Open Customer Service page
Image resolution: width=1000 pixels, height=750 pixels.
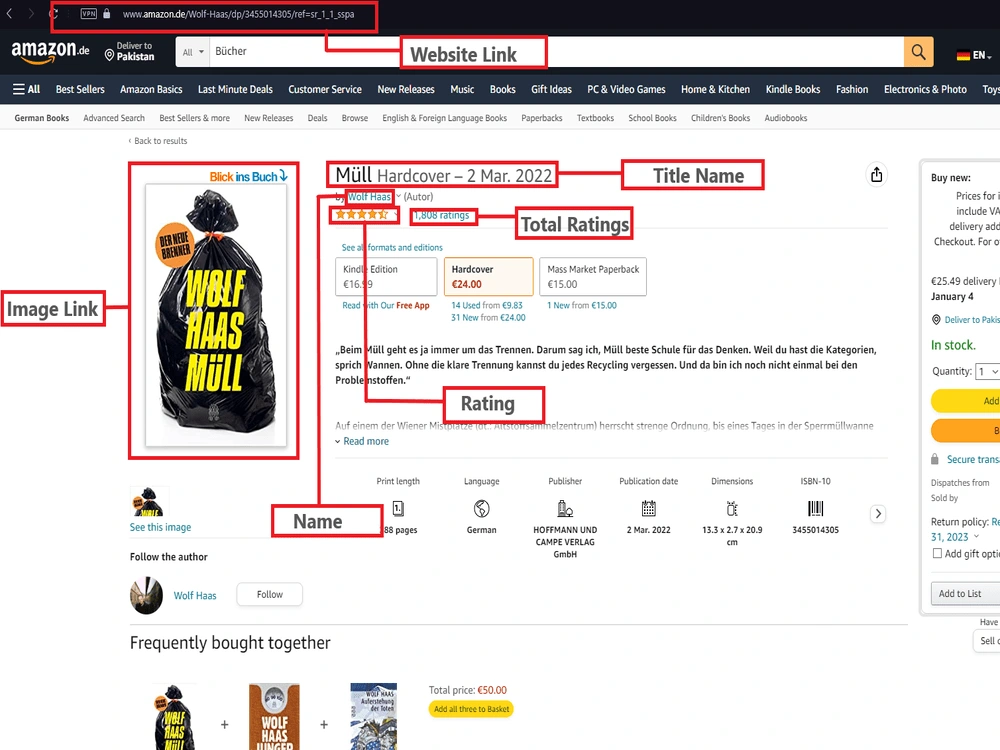point(325,89)
